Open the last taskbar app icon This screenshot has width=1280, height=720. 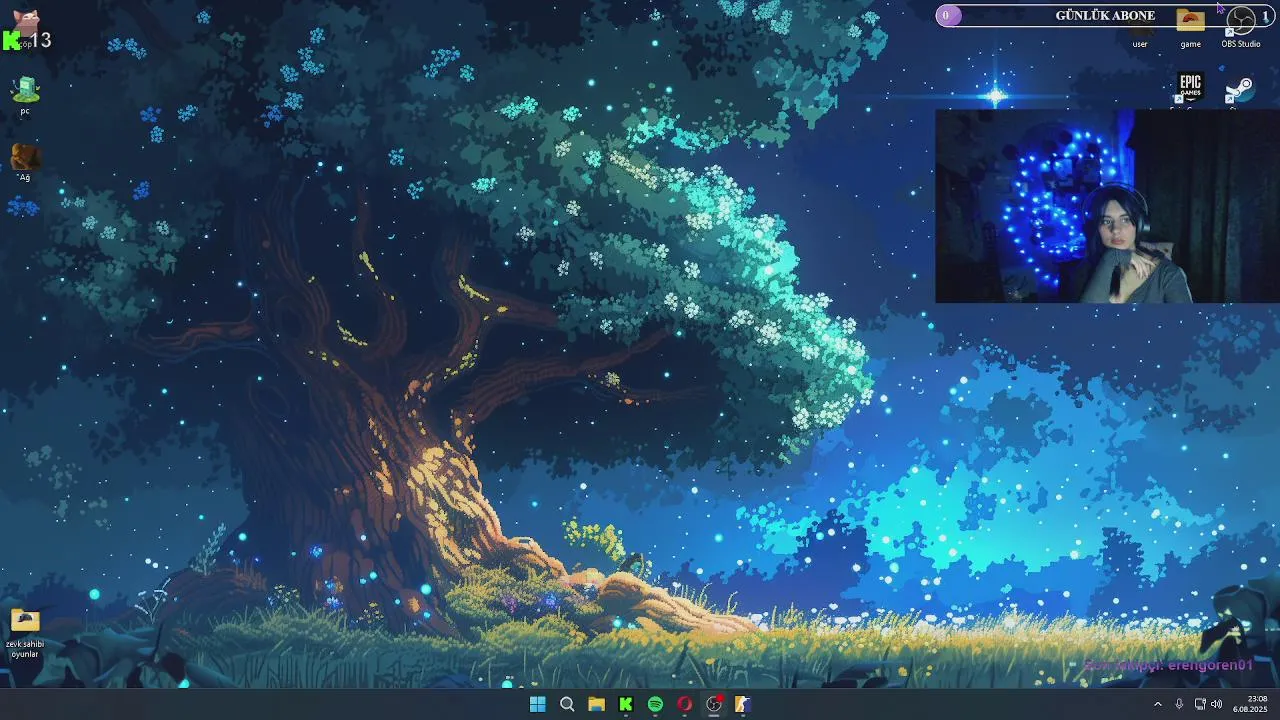click(743, 704)
